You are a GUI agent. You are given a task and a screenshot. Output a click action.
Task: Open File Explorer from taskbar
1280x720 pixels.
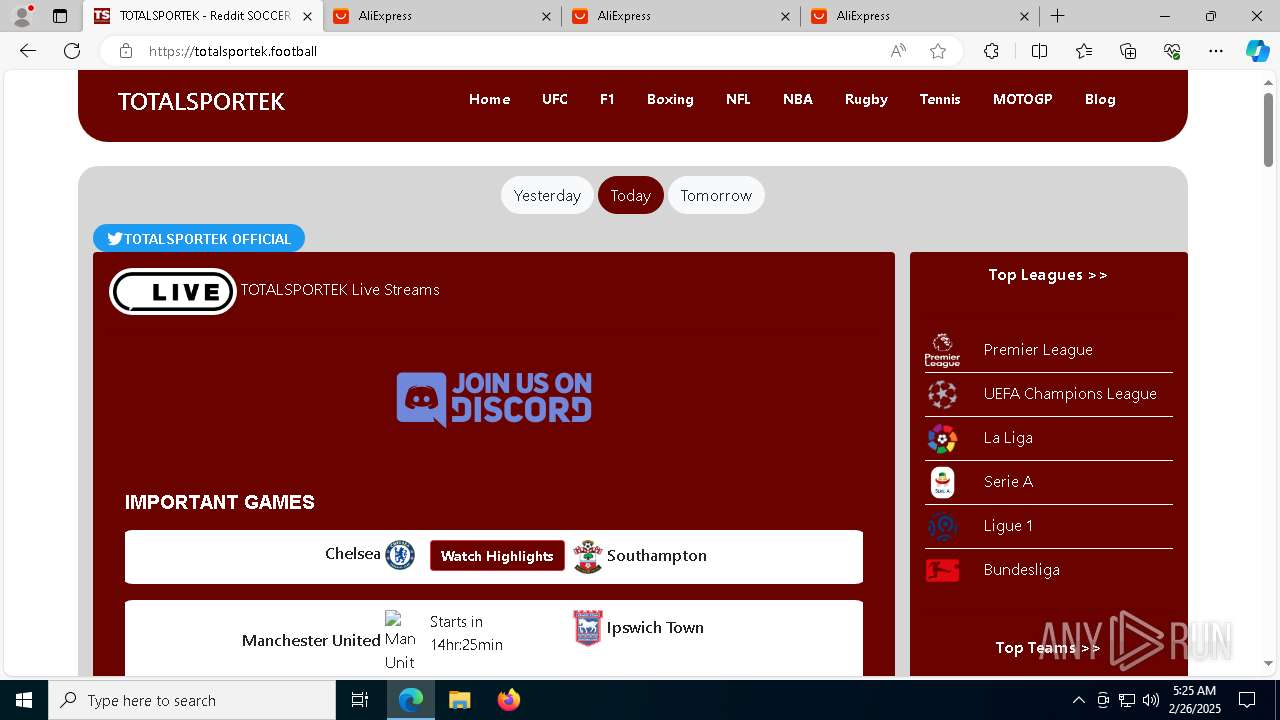coord(459,700)
